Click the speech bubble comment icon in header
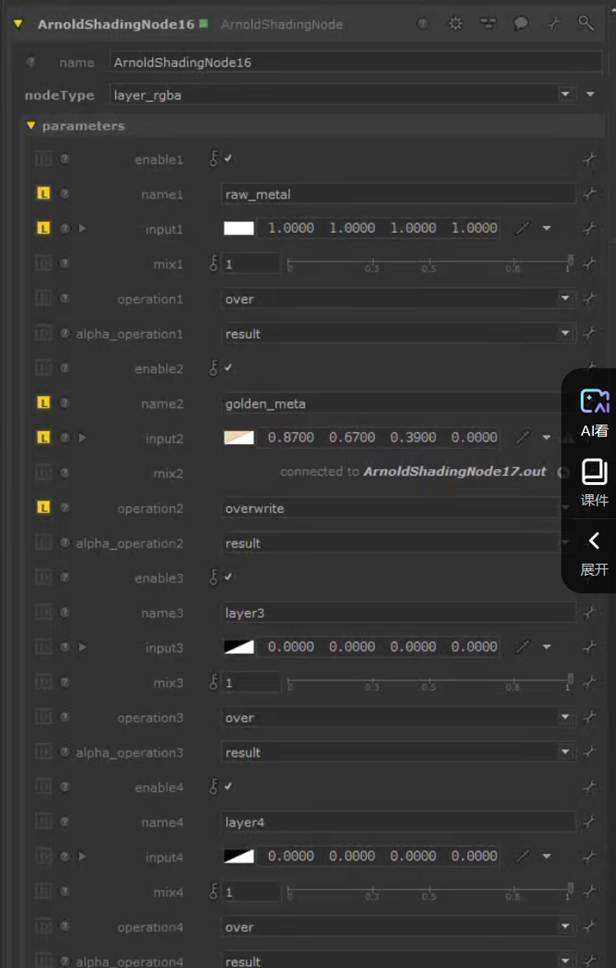The height and width of the screenshot is (968, 616). tap(520, 23)
